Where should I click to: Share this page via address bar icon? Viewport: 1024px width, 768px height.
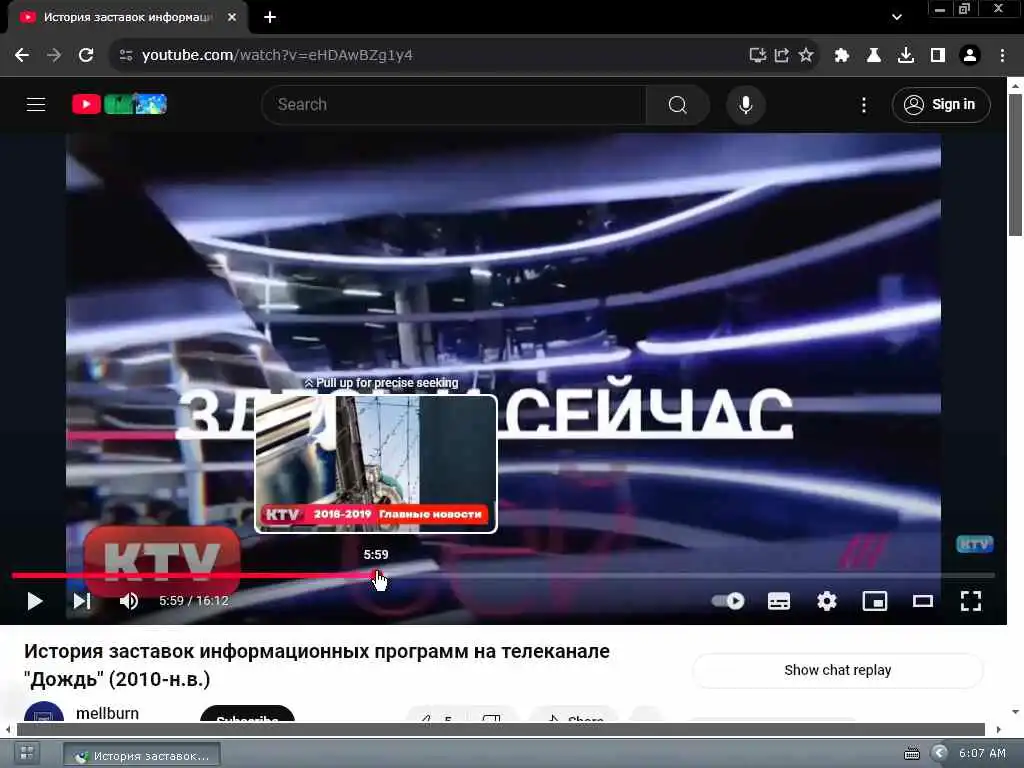click(x=782, y=55)
